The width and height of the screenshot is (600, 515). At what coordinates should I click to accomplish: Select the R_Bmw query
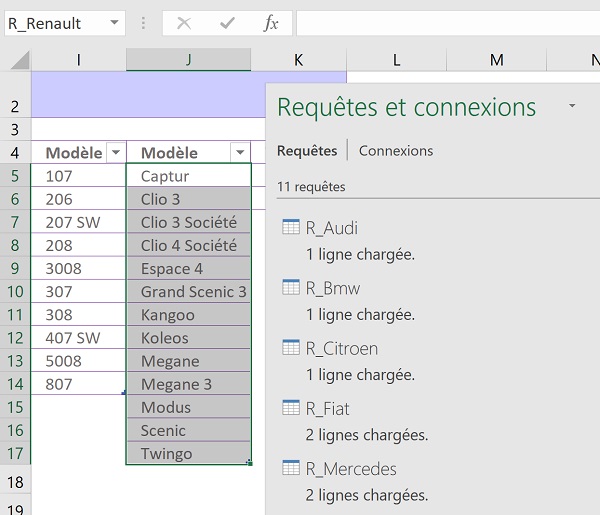(x=333, y=288)
